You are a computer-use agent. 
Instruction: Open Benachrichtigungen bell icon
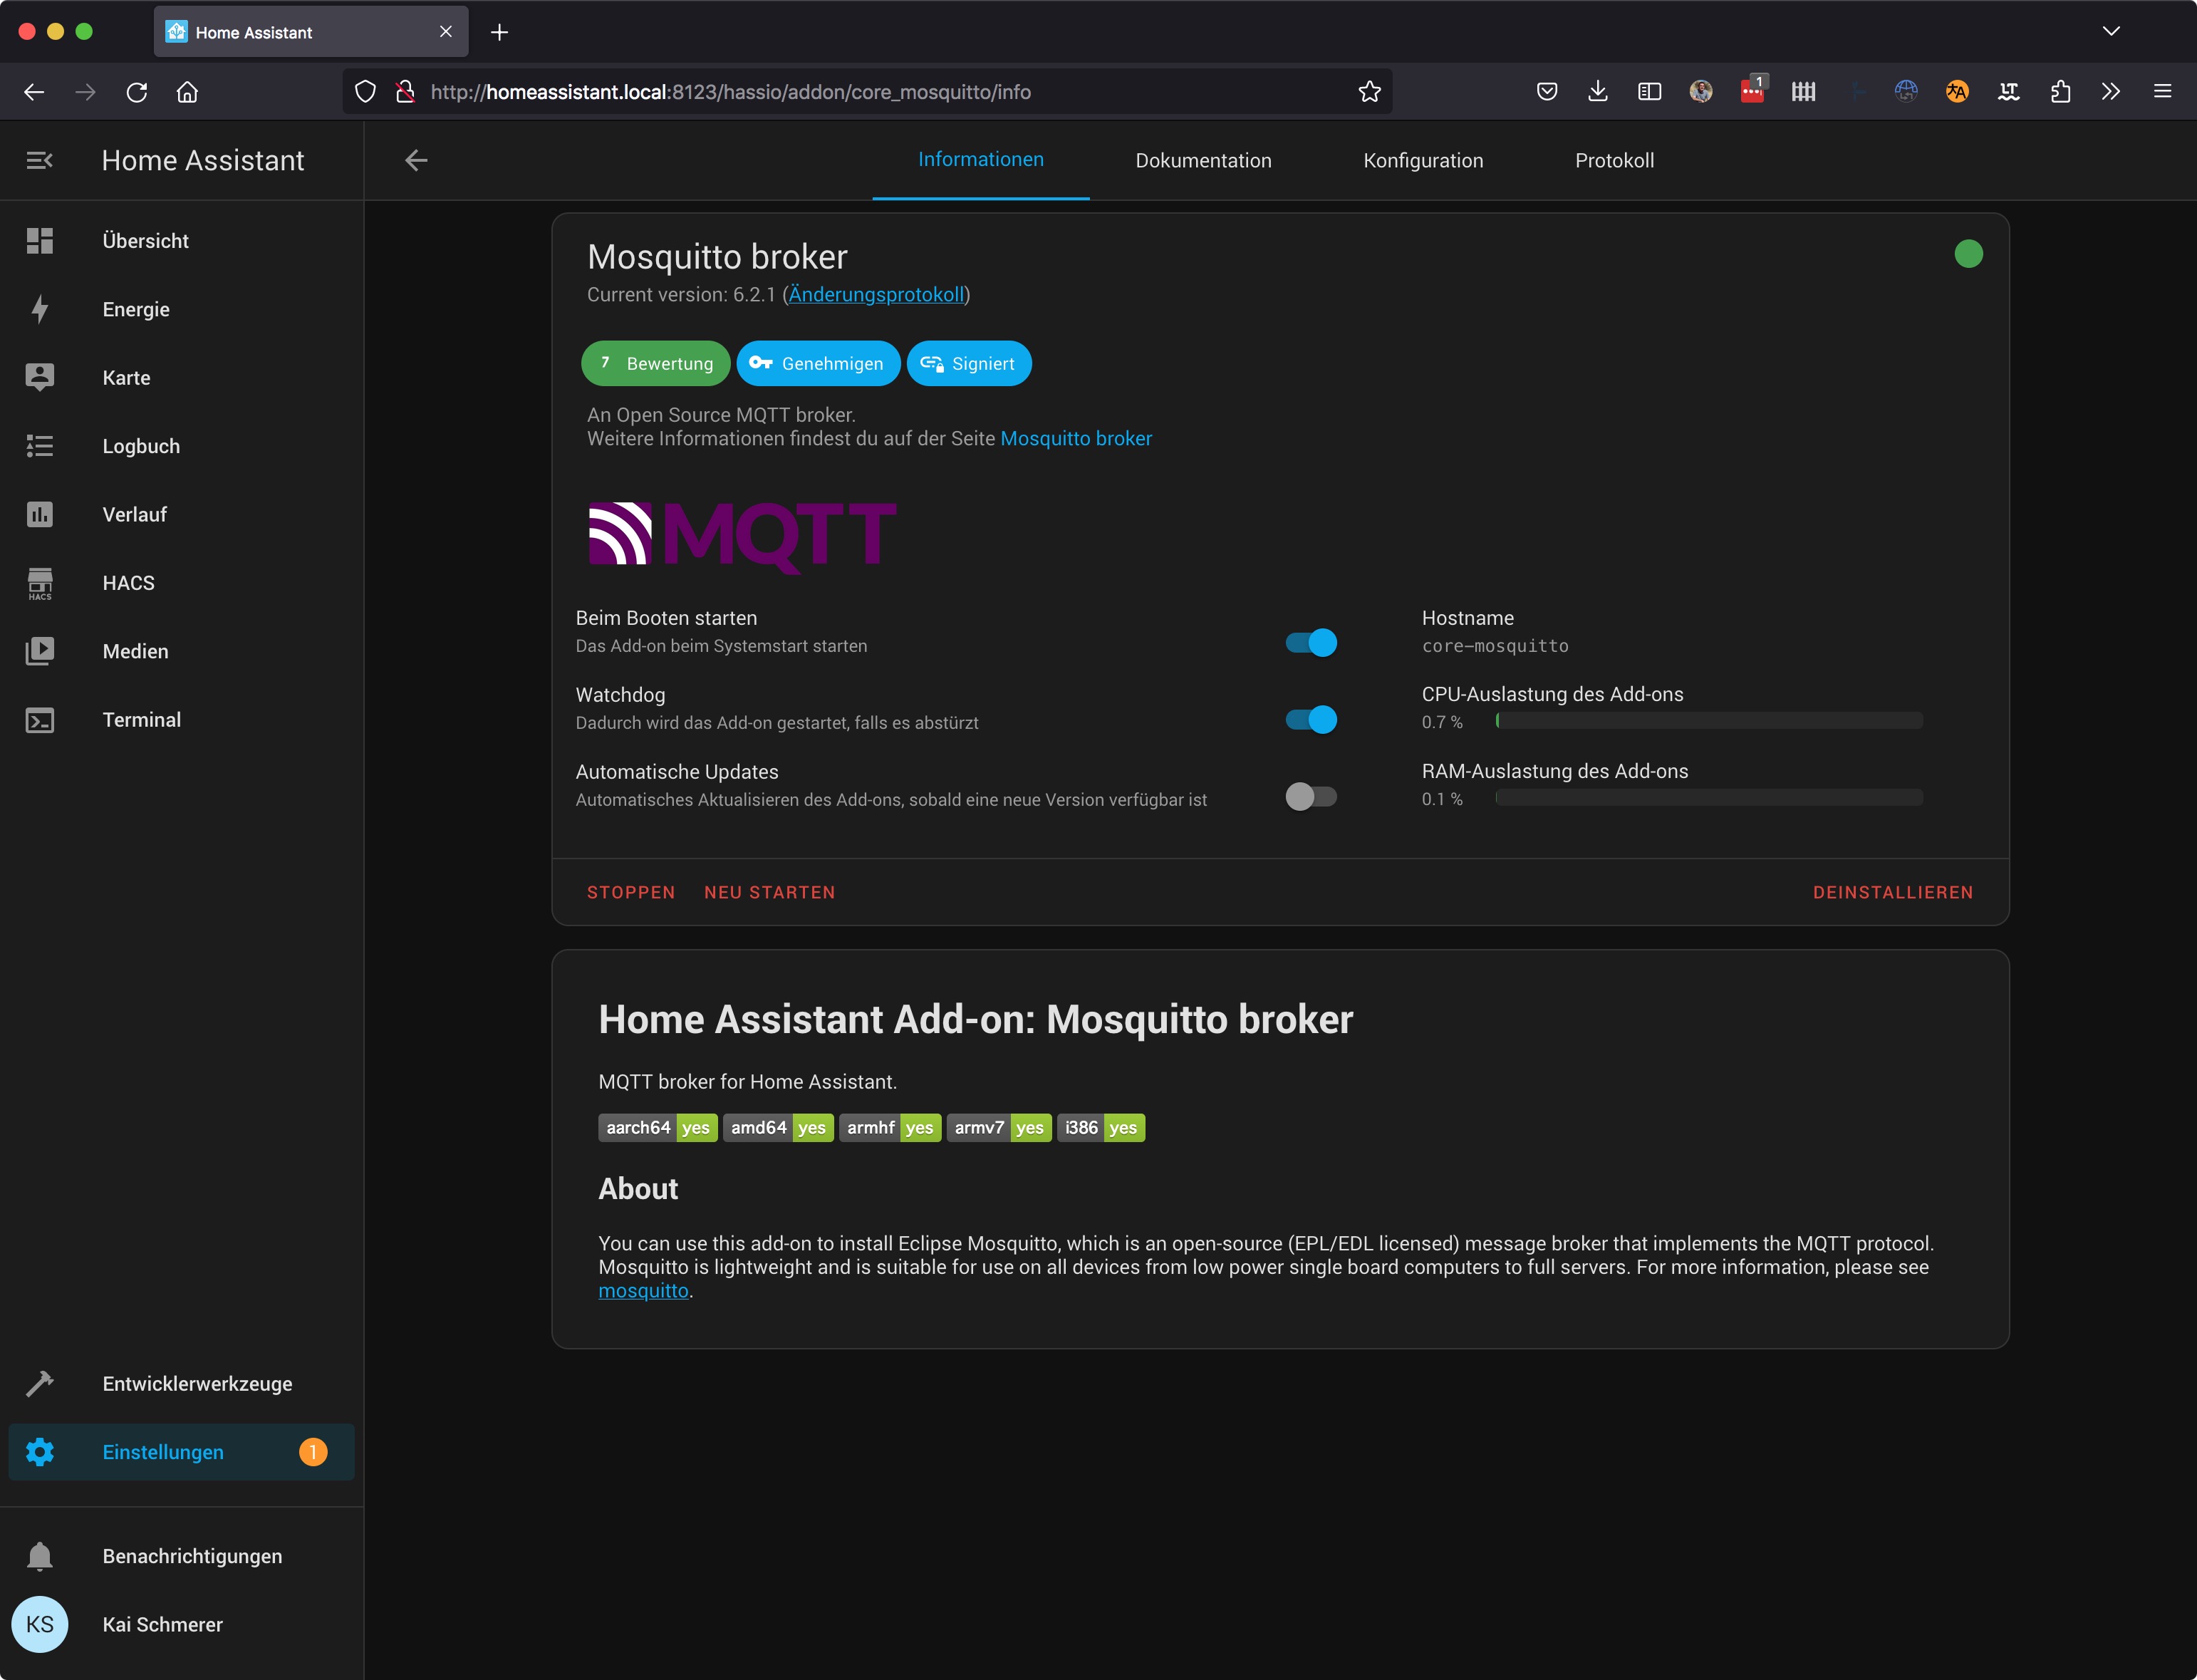coord(40,1556)
